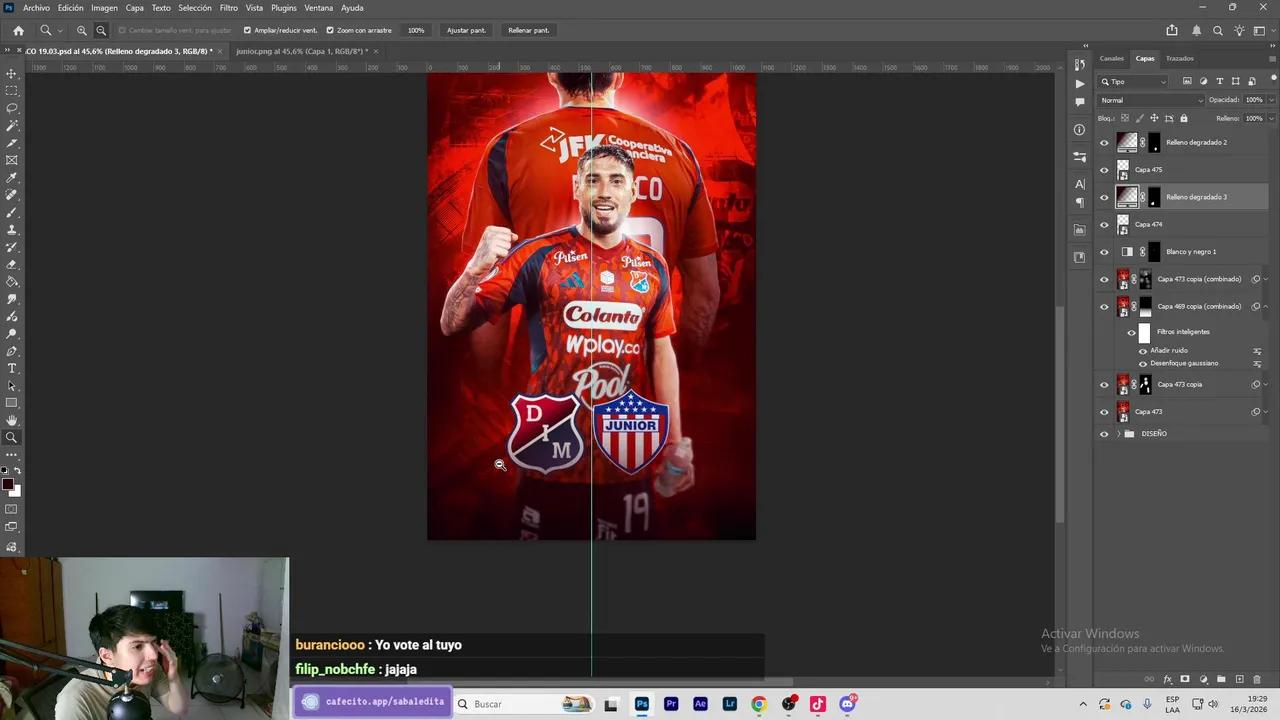Select the Move tool
The width and height of the screenshot is (1280, 720).
tap(12, 71)
